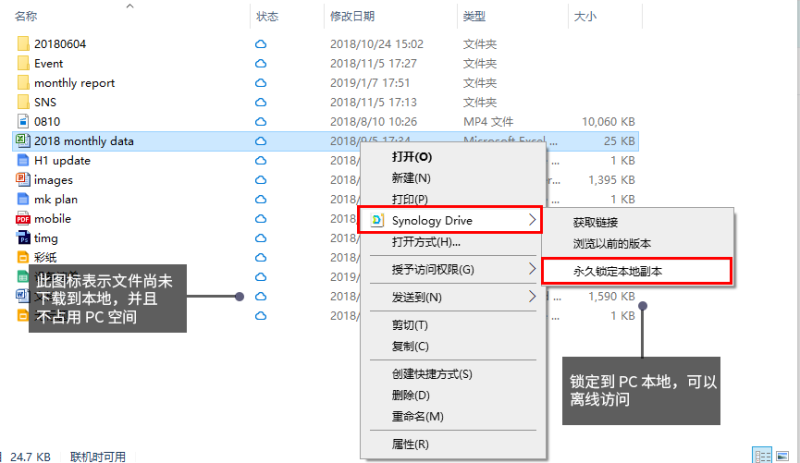
Task: Select 发送到(N) menu entry
Action: pos(416,297)
